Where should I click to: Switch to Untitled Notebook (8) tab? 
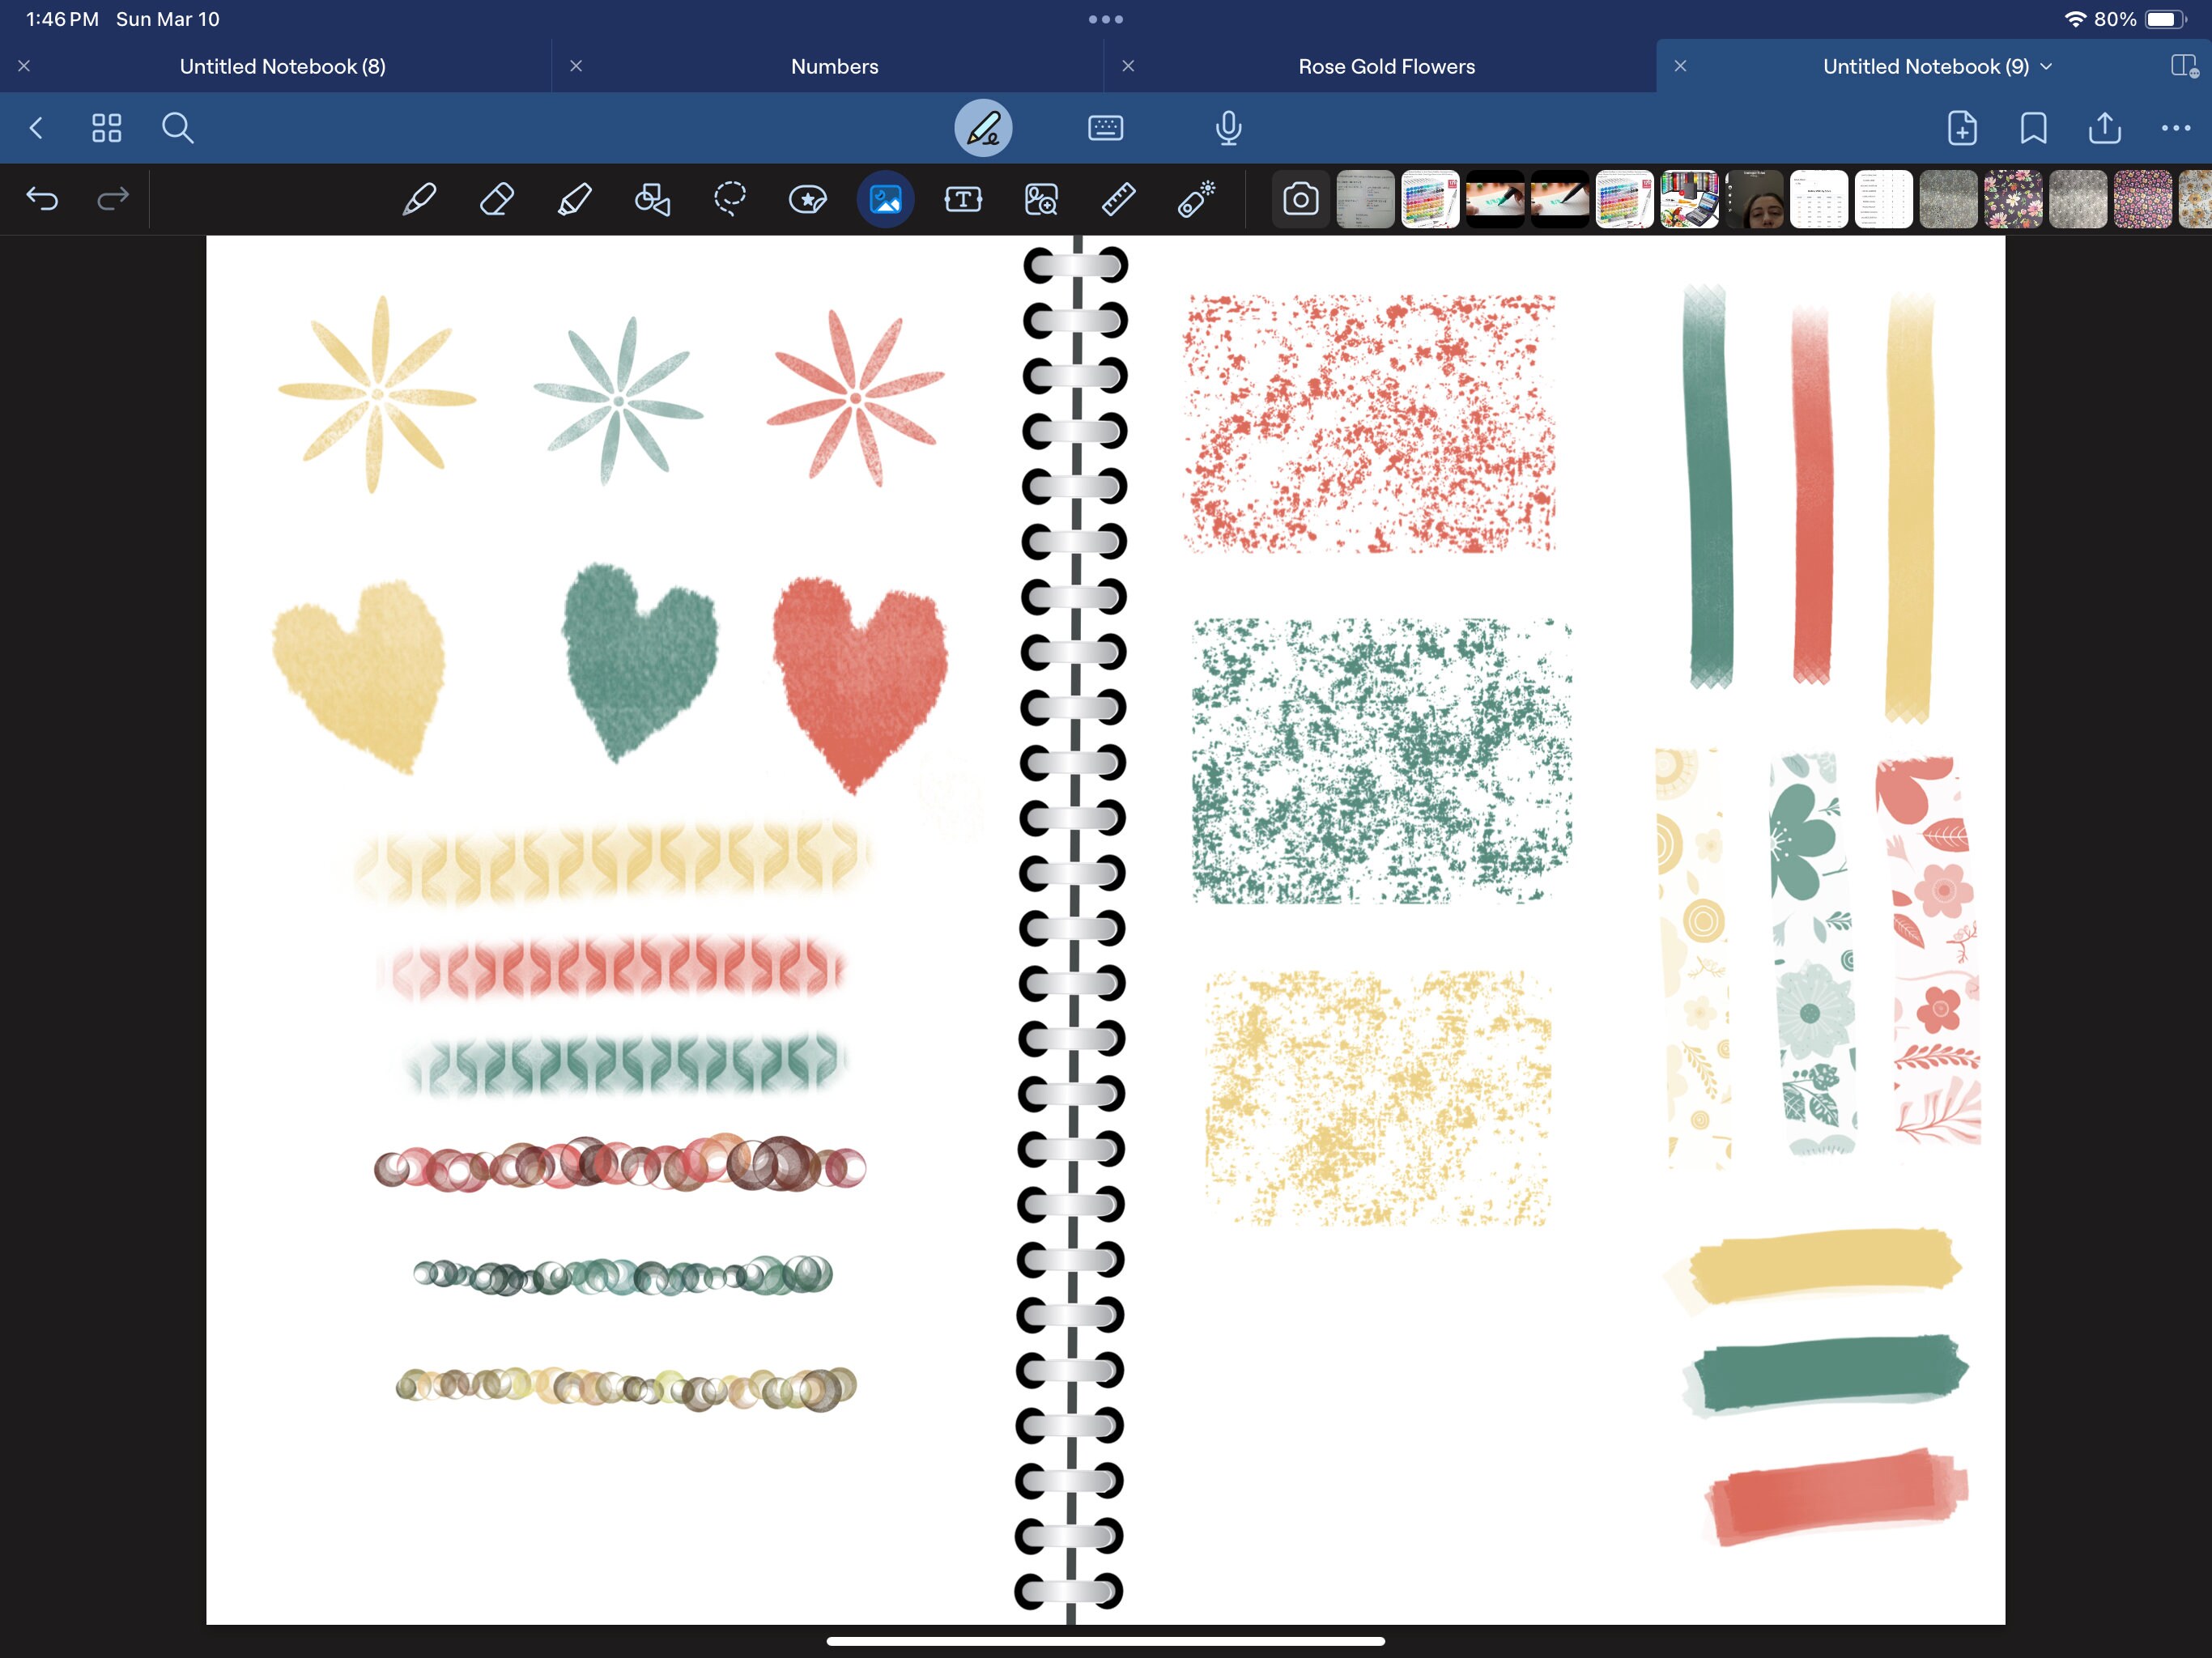pyautogui.click(x=282, y=66)
